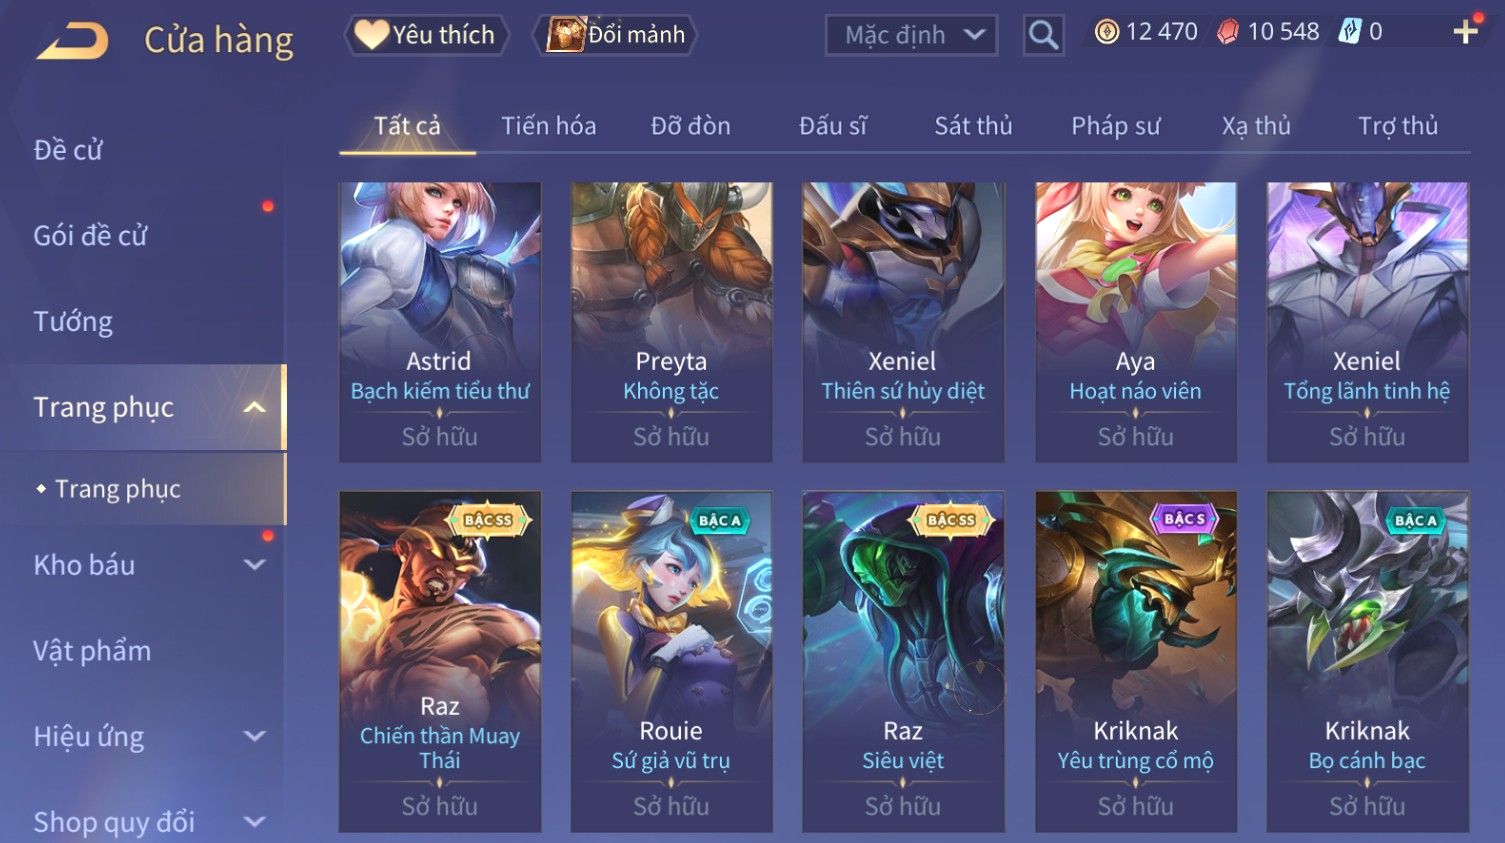Screen dimensions: 1505x843
Task: Click the blue voucher currency icon
Action: (x=1350, y=32)
